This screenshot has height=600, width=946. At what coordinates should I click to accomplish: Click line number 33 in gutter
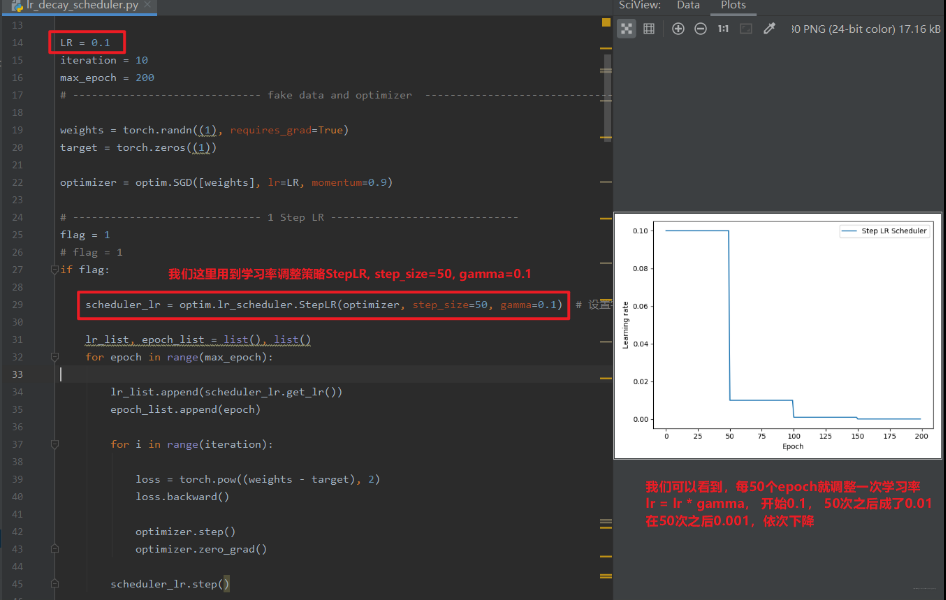coord(17,374)
